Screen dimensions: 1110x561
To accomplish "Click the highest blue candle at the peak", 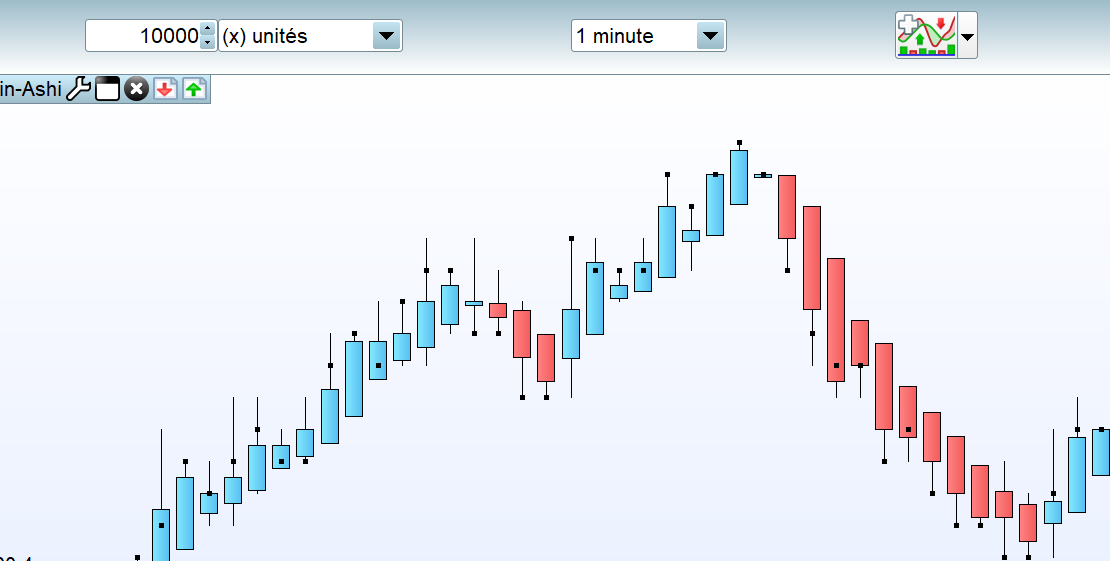I will coord(739,177).
